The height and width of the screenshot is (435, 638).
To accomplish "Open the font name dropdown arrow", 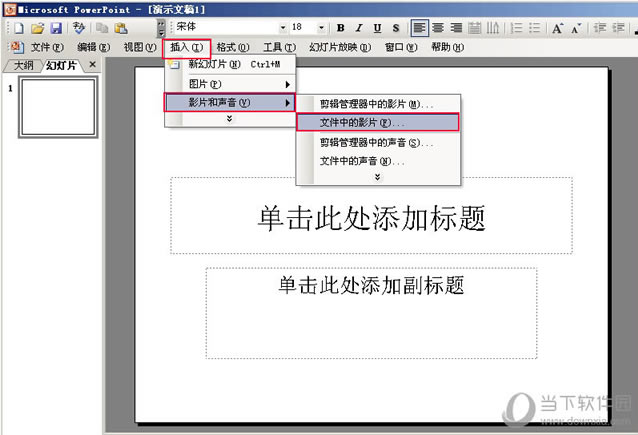I will coord(283,28).
